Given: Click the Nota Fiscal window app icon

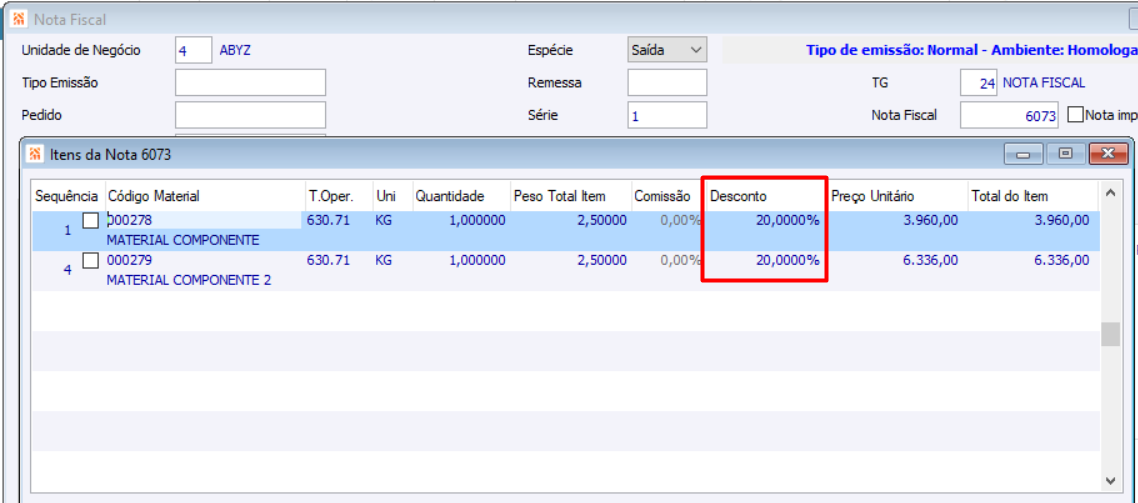Looking at the screenshot, I should [20, 19].
